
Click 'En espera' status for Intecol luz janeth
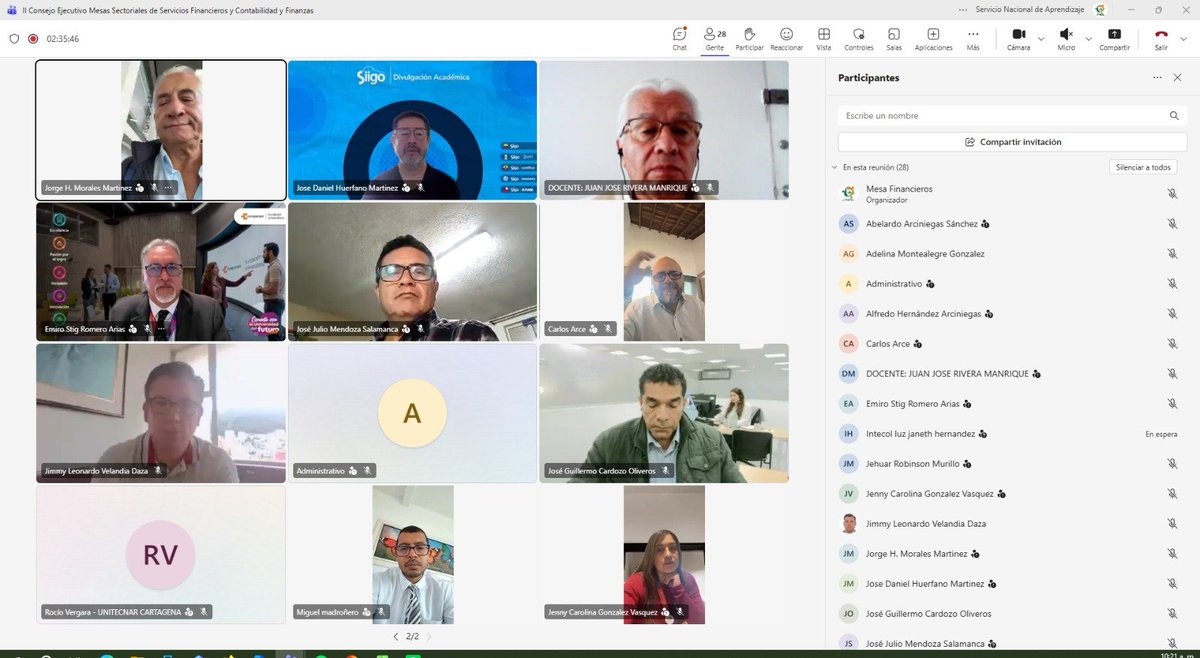click(1161, 434)
